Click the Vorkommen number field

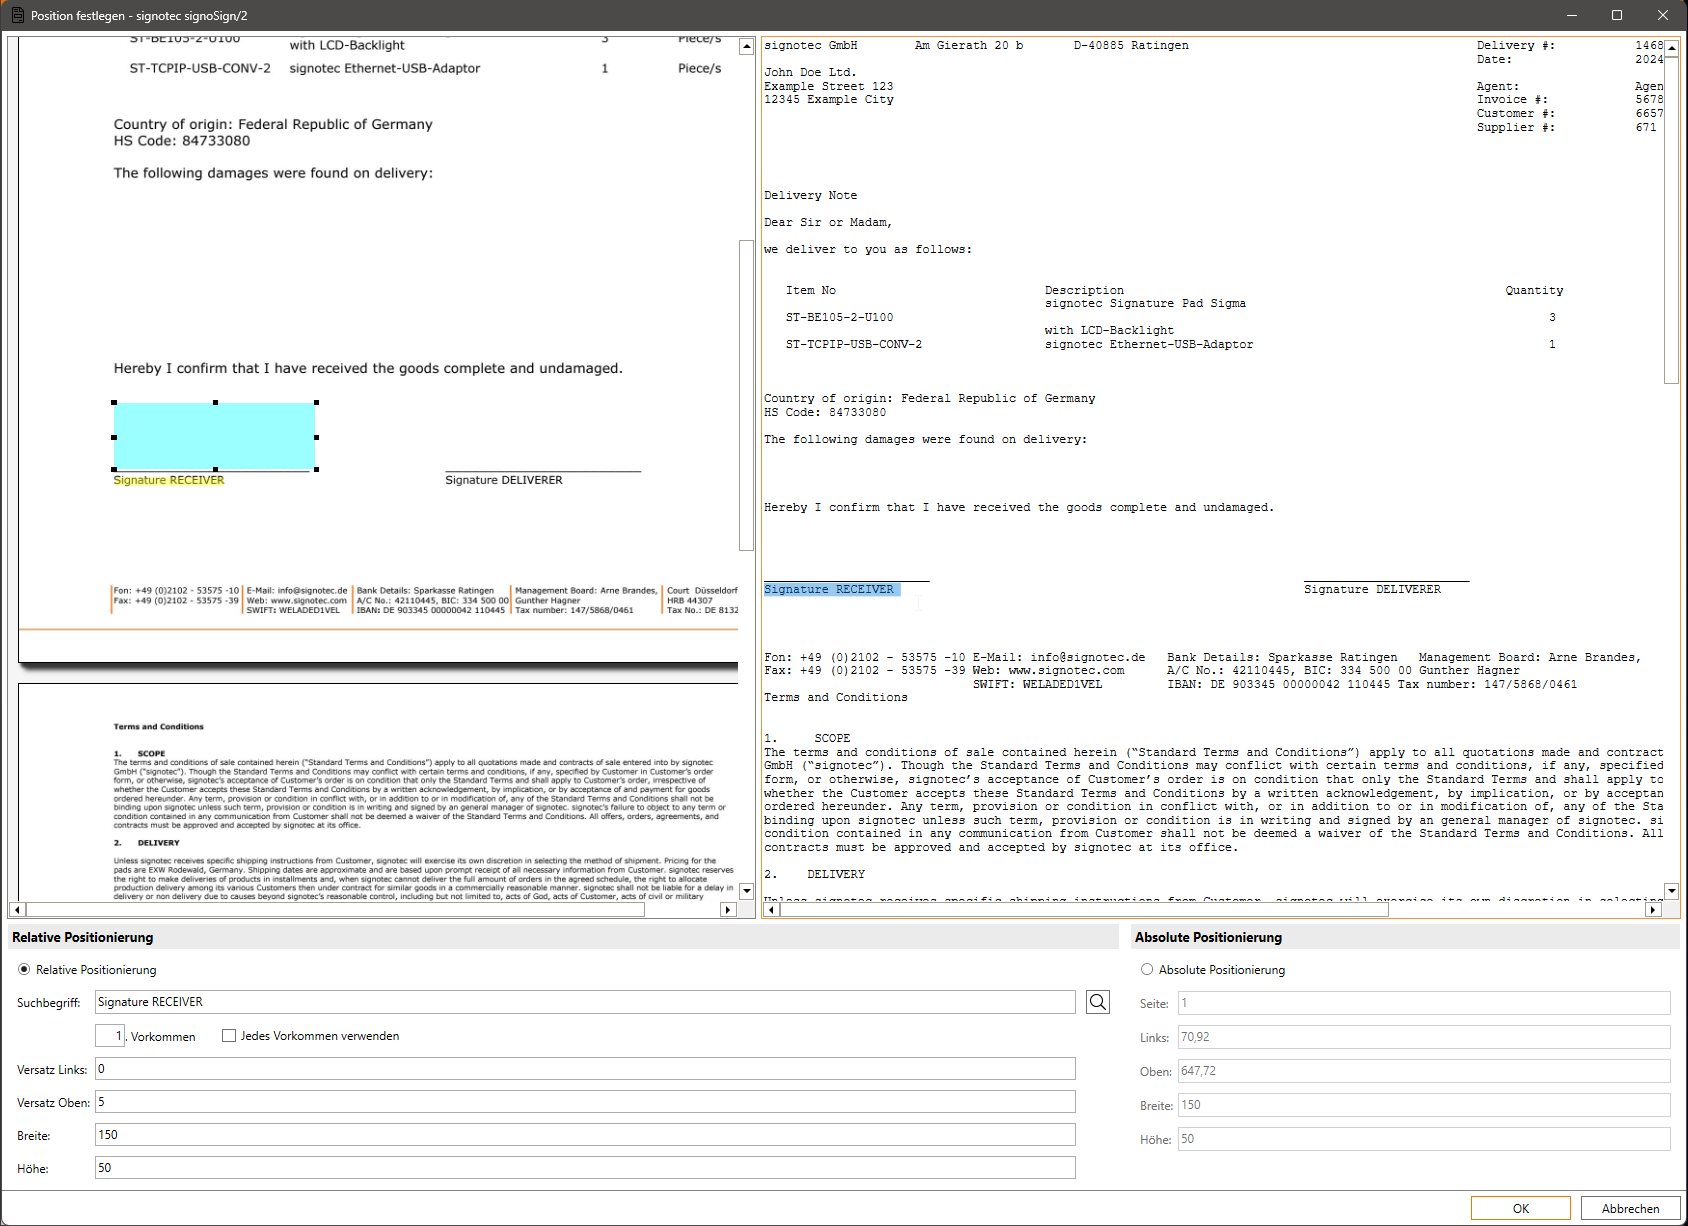click(110, 1036)
